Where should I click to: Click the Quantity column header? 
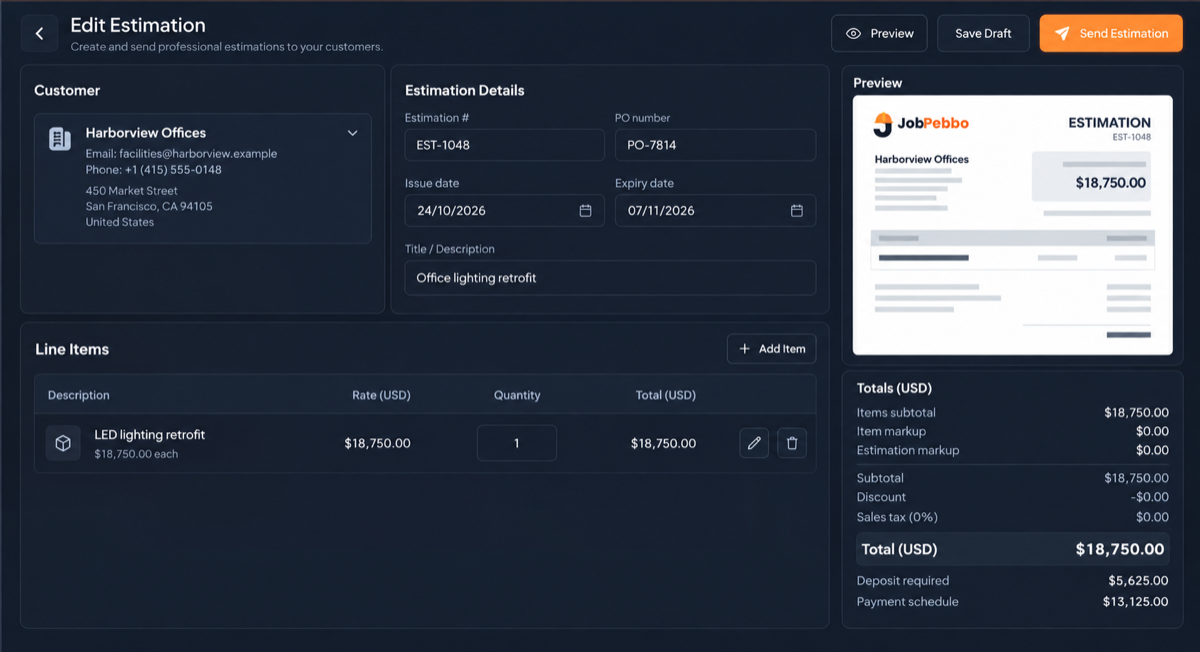pyautogui.click(x=517, y=395)
